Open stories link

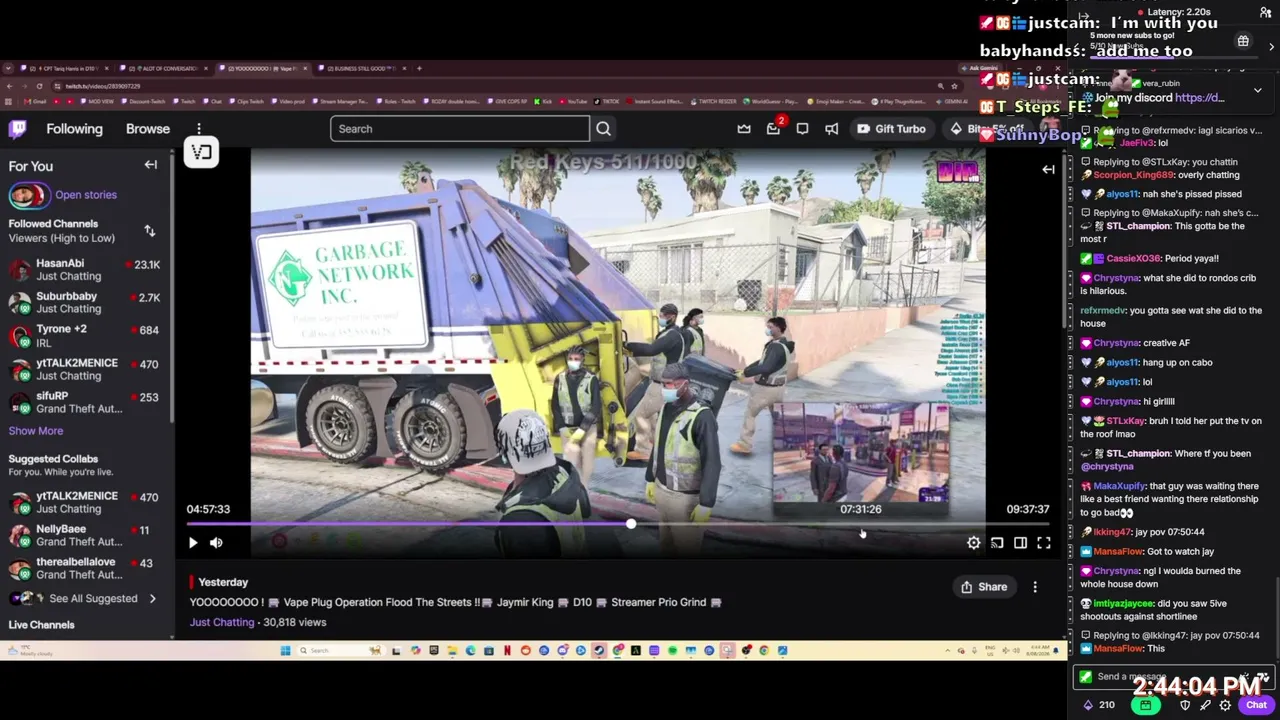coord(86,195)
